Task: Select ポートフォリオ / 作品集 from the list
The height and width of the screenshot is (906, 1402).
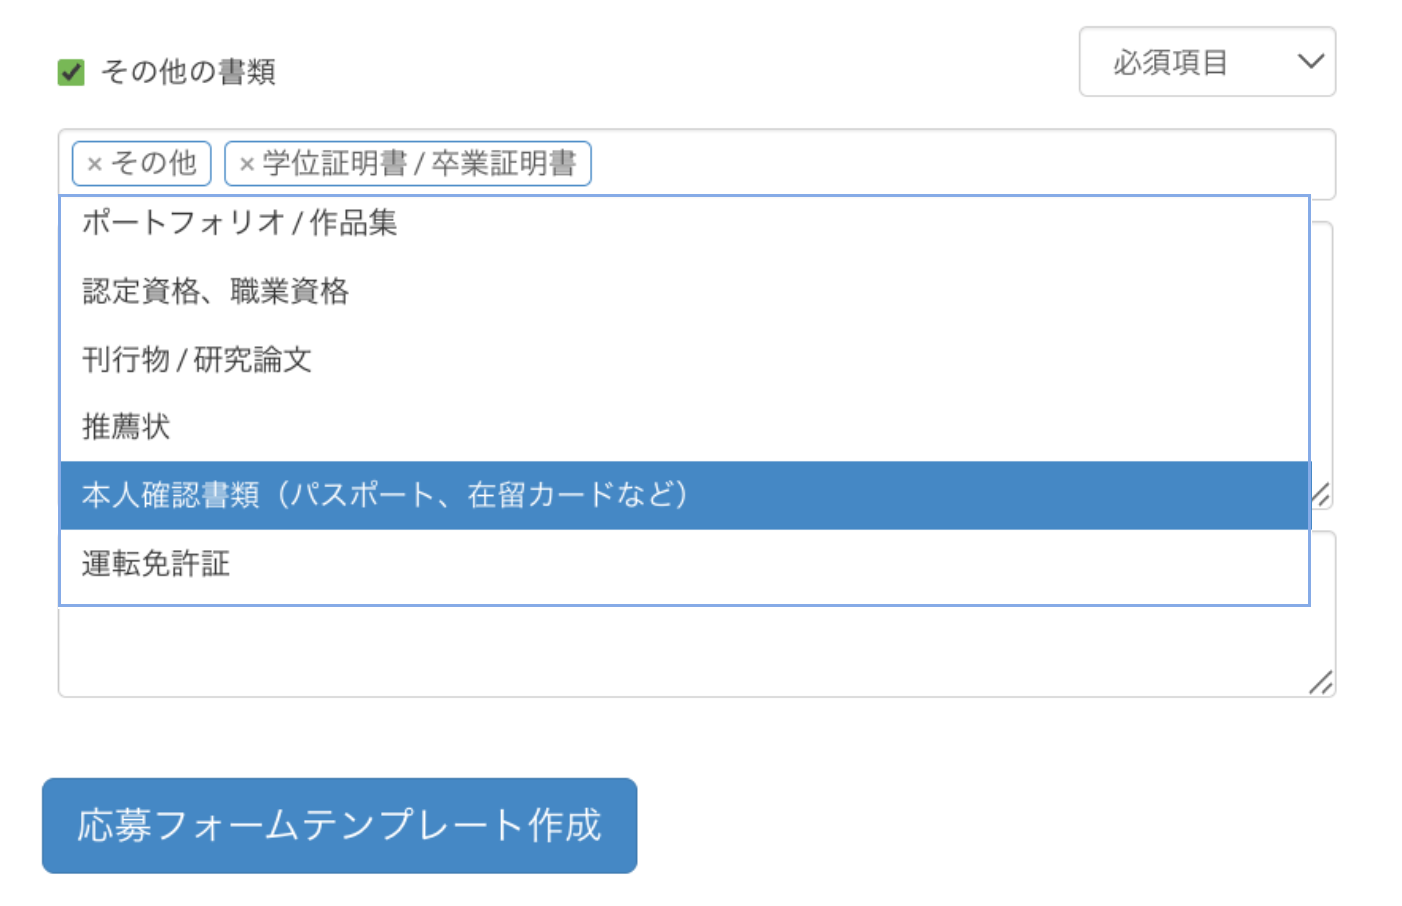Action: 240,223
